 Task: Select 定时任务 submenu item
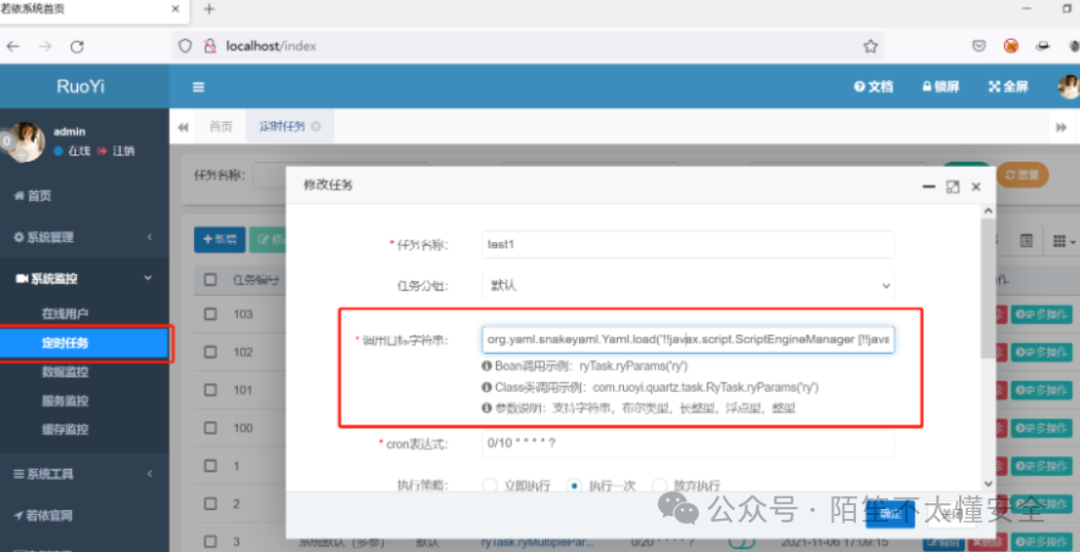coord(84,343)
